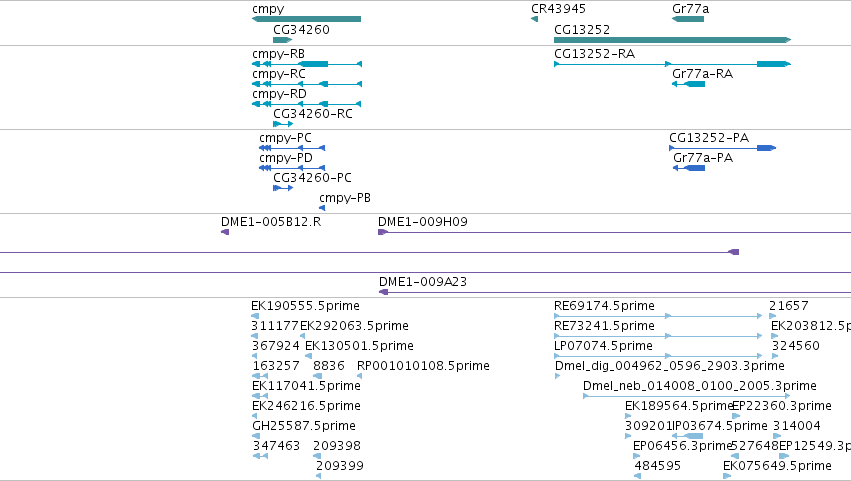Click the CG13252-PA protein glyph
Viewport: 851px width, 481px height.
[x=722, y=148]
